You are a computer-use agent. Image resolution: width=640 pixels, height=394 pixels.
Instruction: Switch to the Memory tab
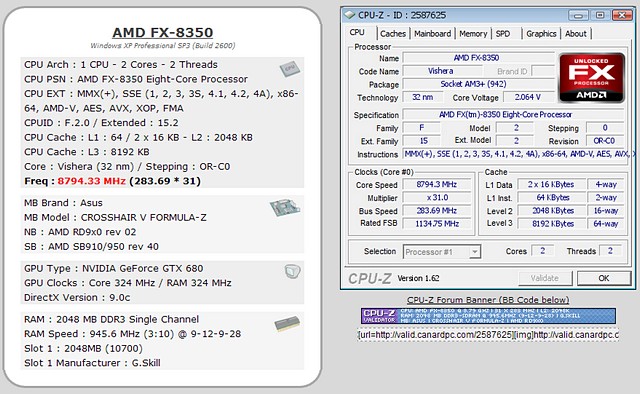(473, 33)
